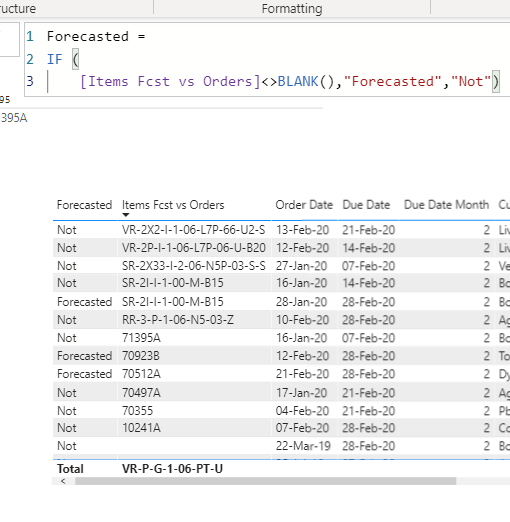The image size is (510, 522).
Task: Click [Items Fcst vs Orders] reference in formula
Action: [170, 81]
